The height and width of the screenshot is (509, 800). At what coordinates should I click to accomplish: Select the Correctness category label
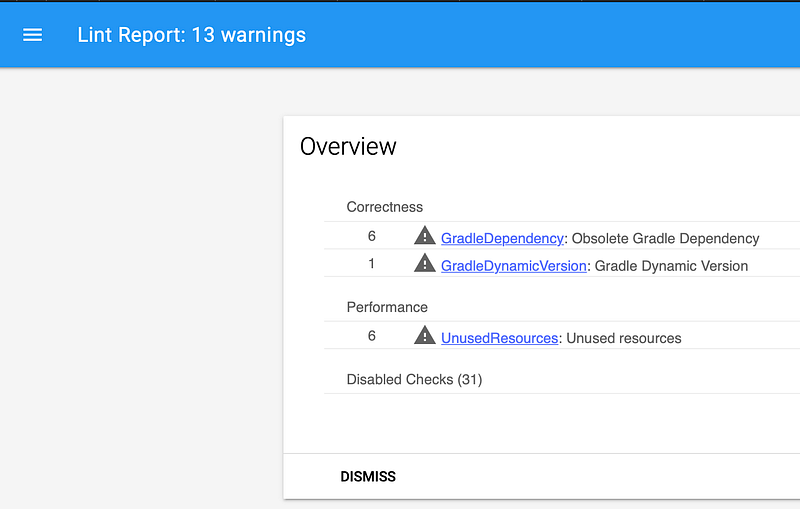point(384,207)
